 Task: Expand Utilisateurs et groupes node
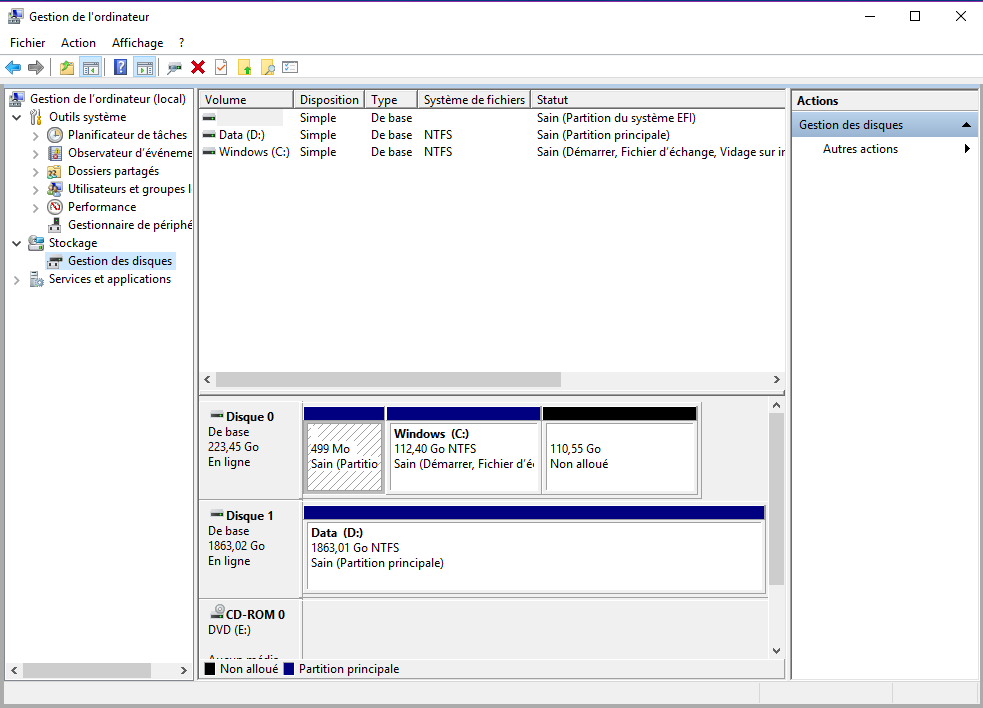[x=35, y=189]
